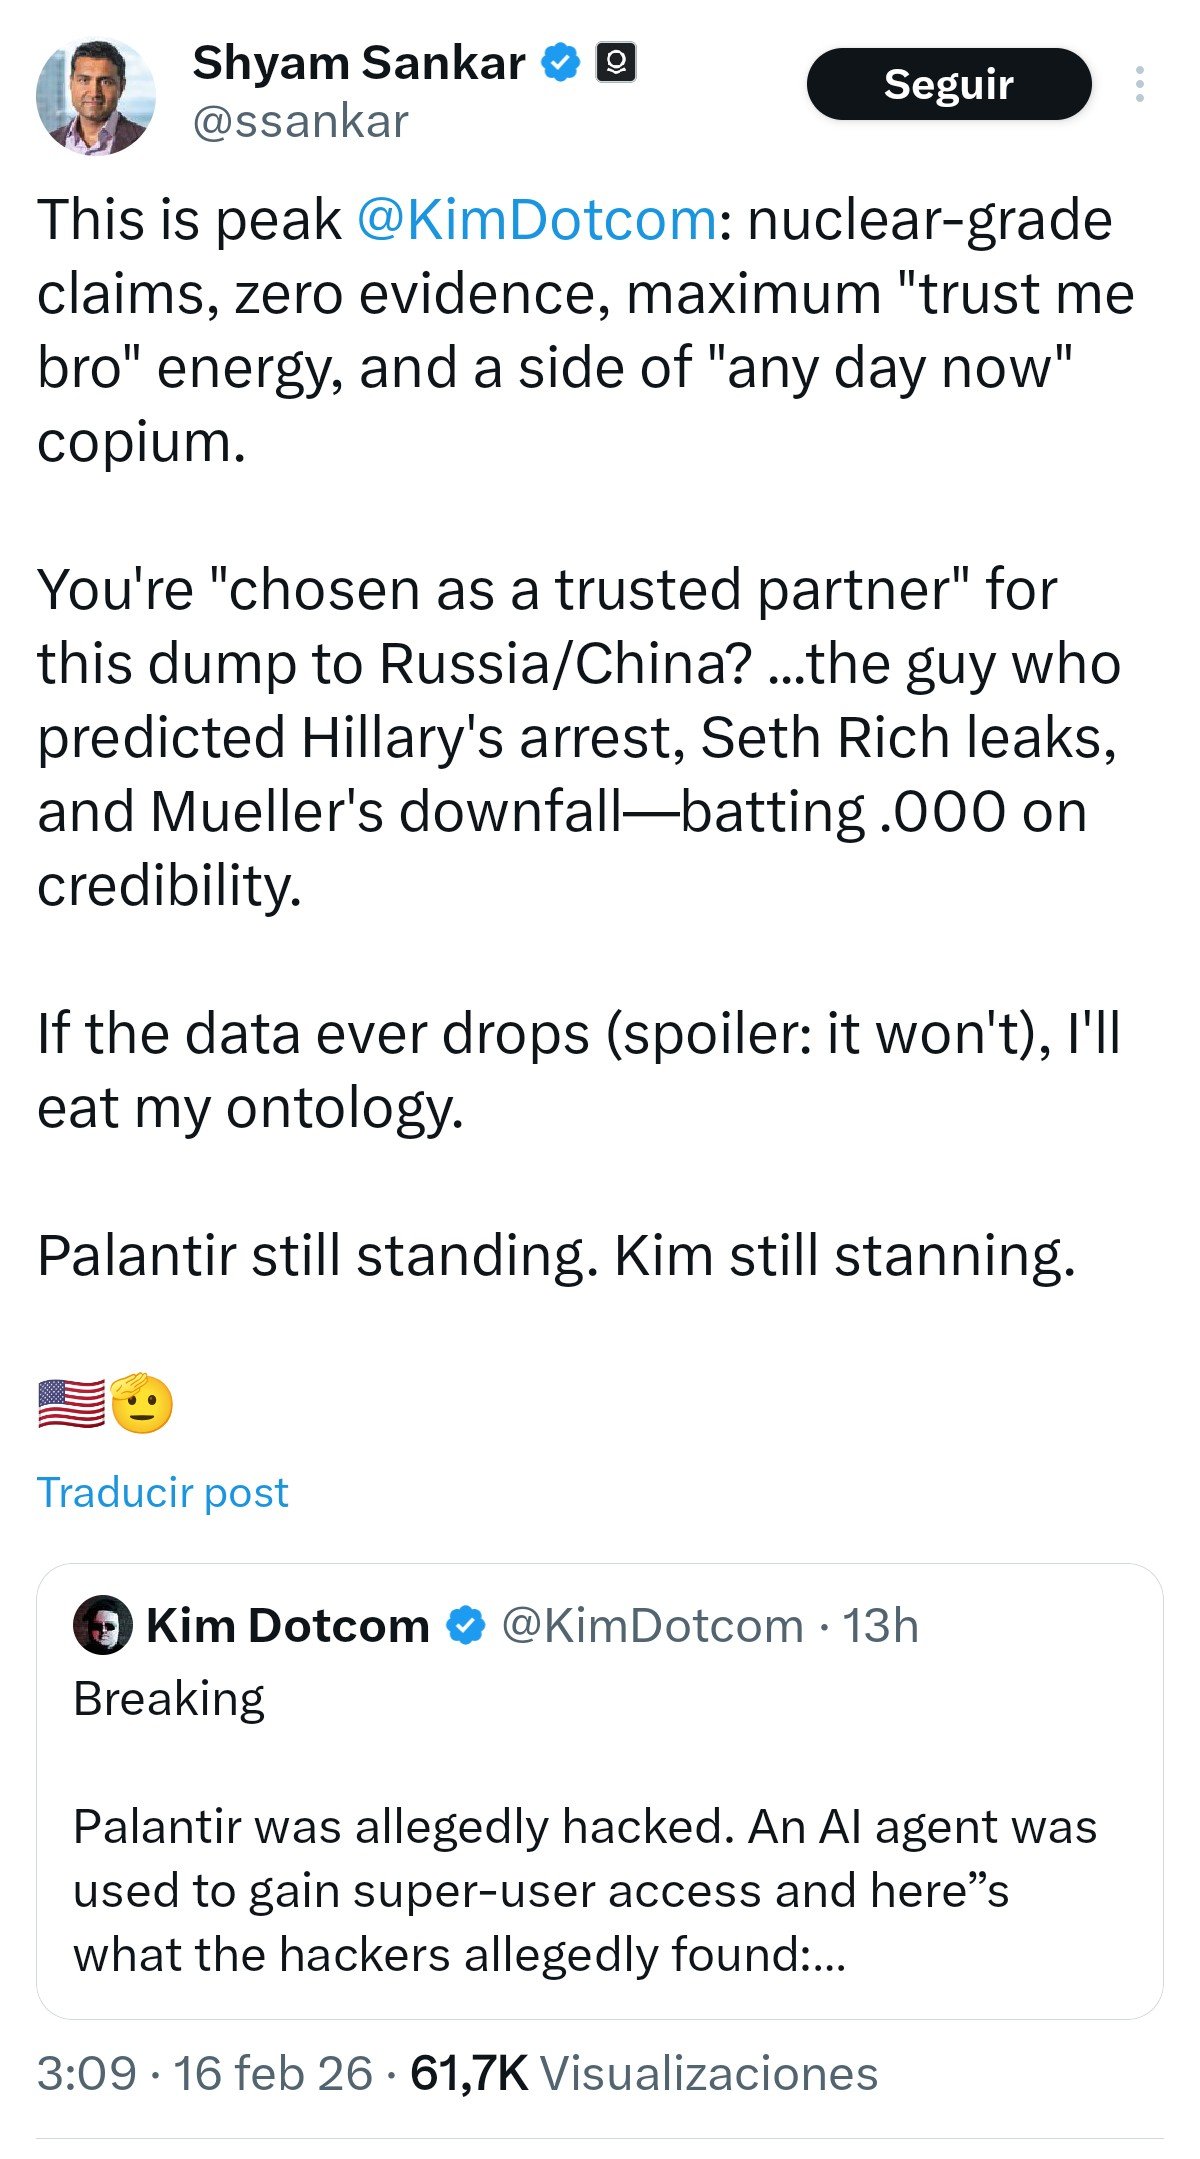Click the @ssankar handle

point(300,122)
